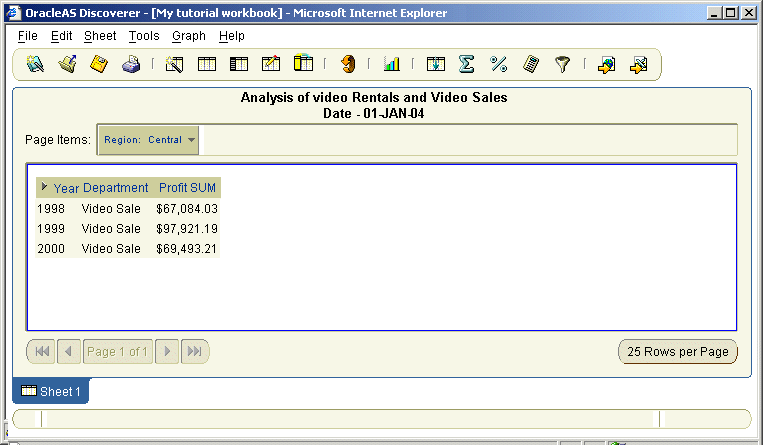
Task: Click the New Worksheet wand icon
Action: pyautogui.click(x=174, y=64)
